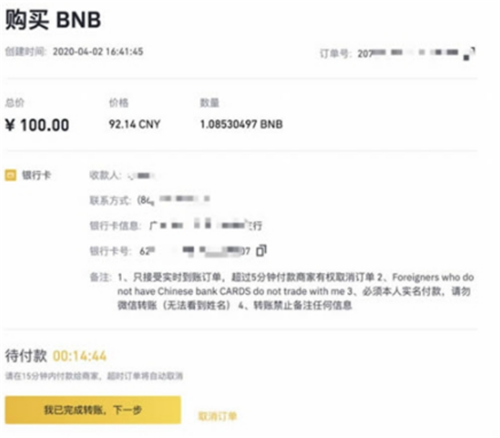The image size is (500, 438).
Task: Click the 15-minute payment notice text
Action: [94, 376]
